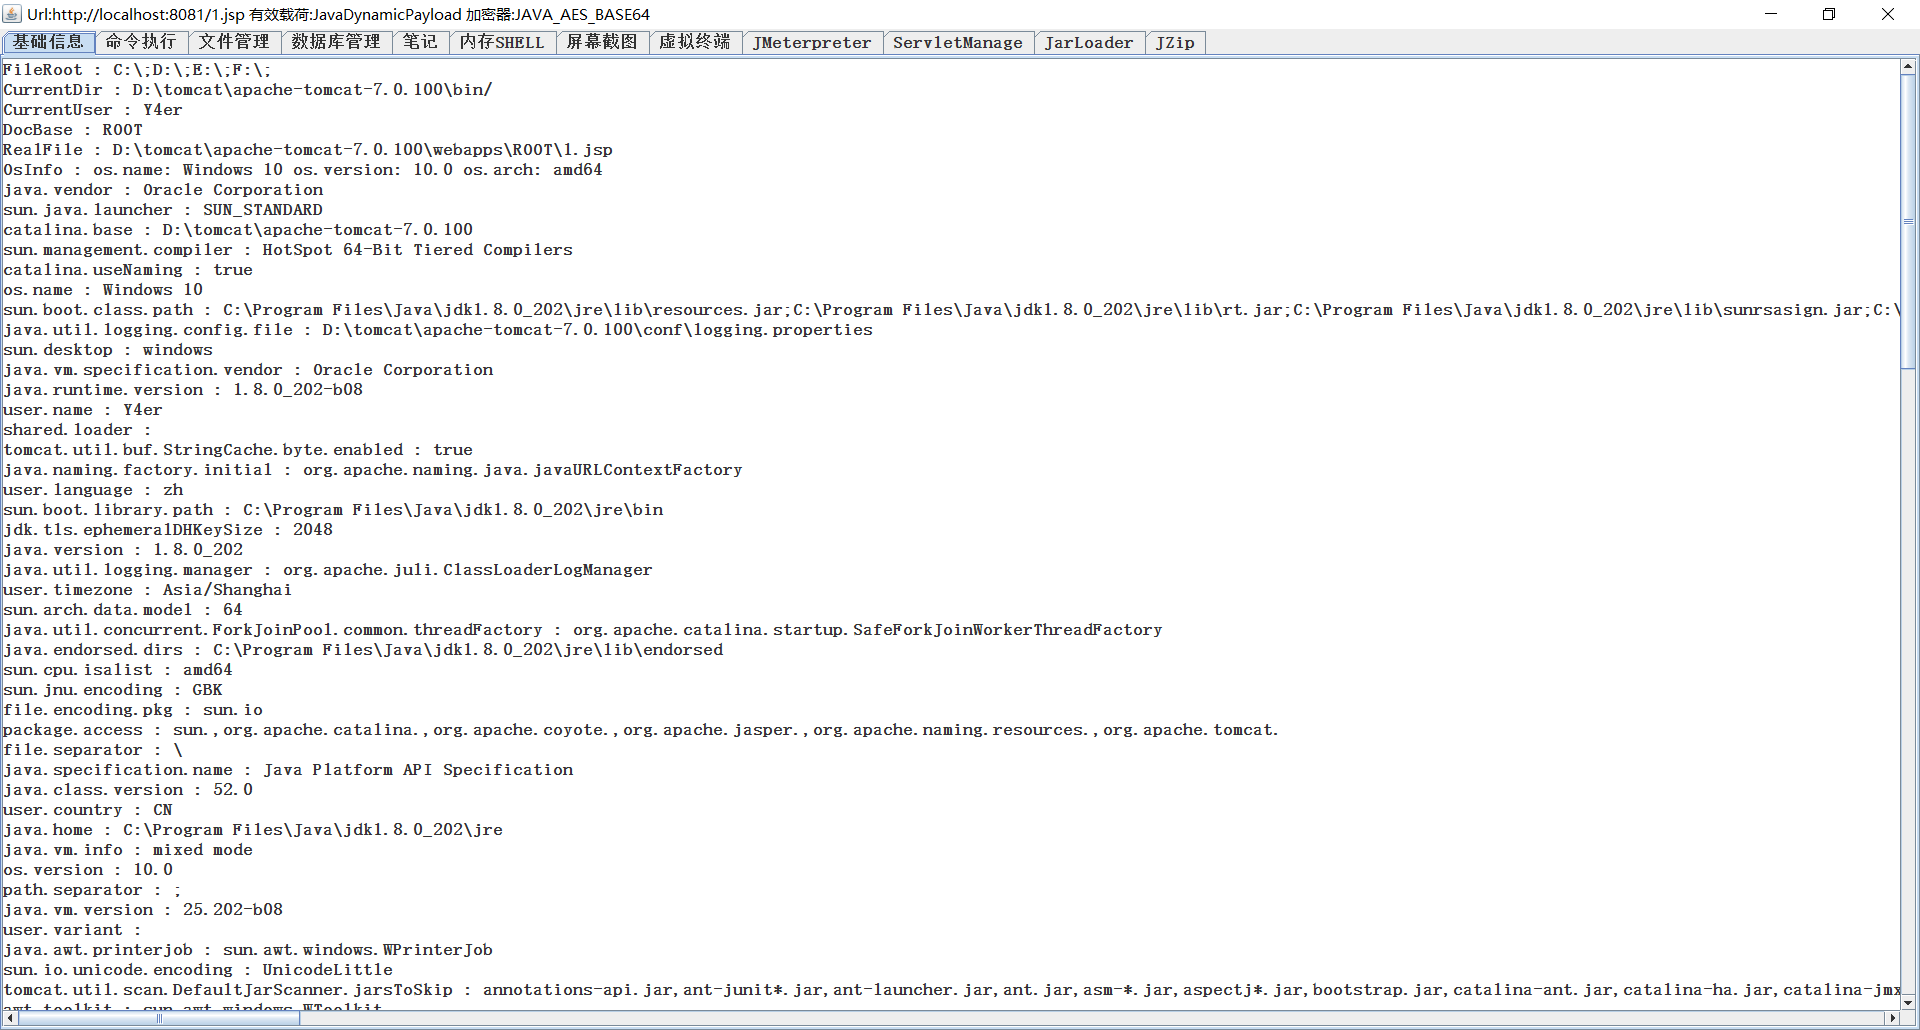Screen dimensions: 1920x1030
Task: Click 'user.country : CN' line
Action: (x=88, y=810)
